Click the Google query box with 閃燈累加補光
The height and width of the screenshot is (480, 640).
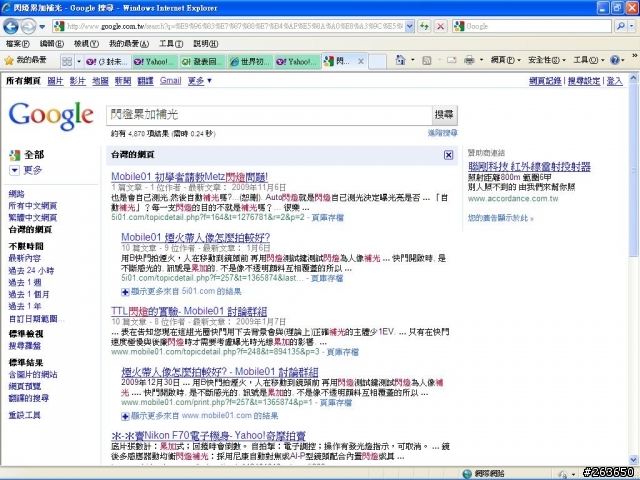tap(269, 115)
